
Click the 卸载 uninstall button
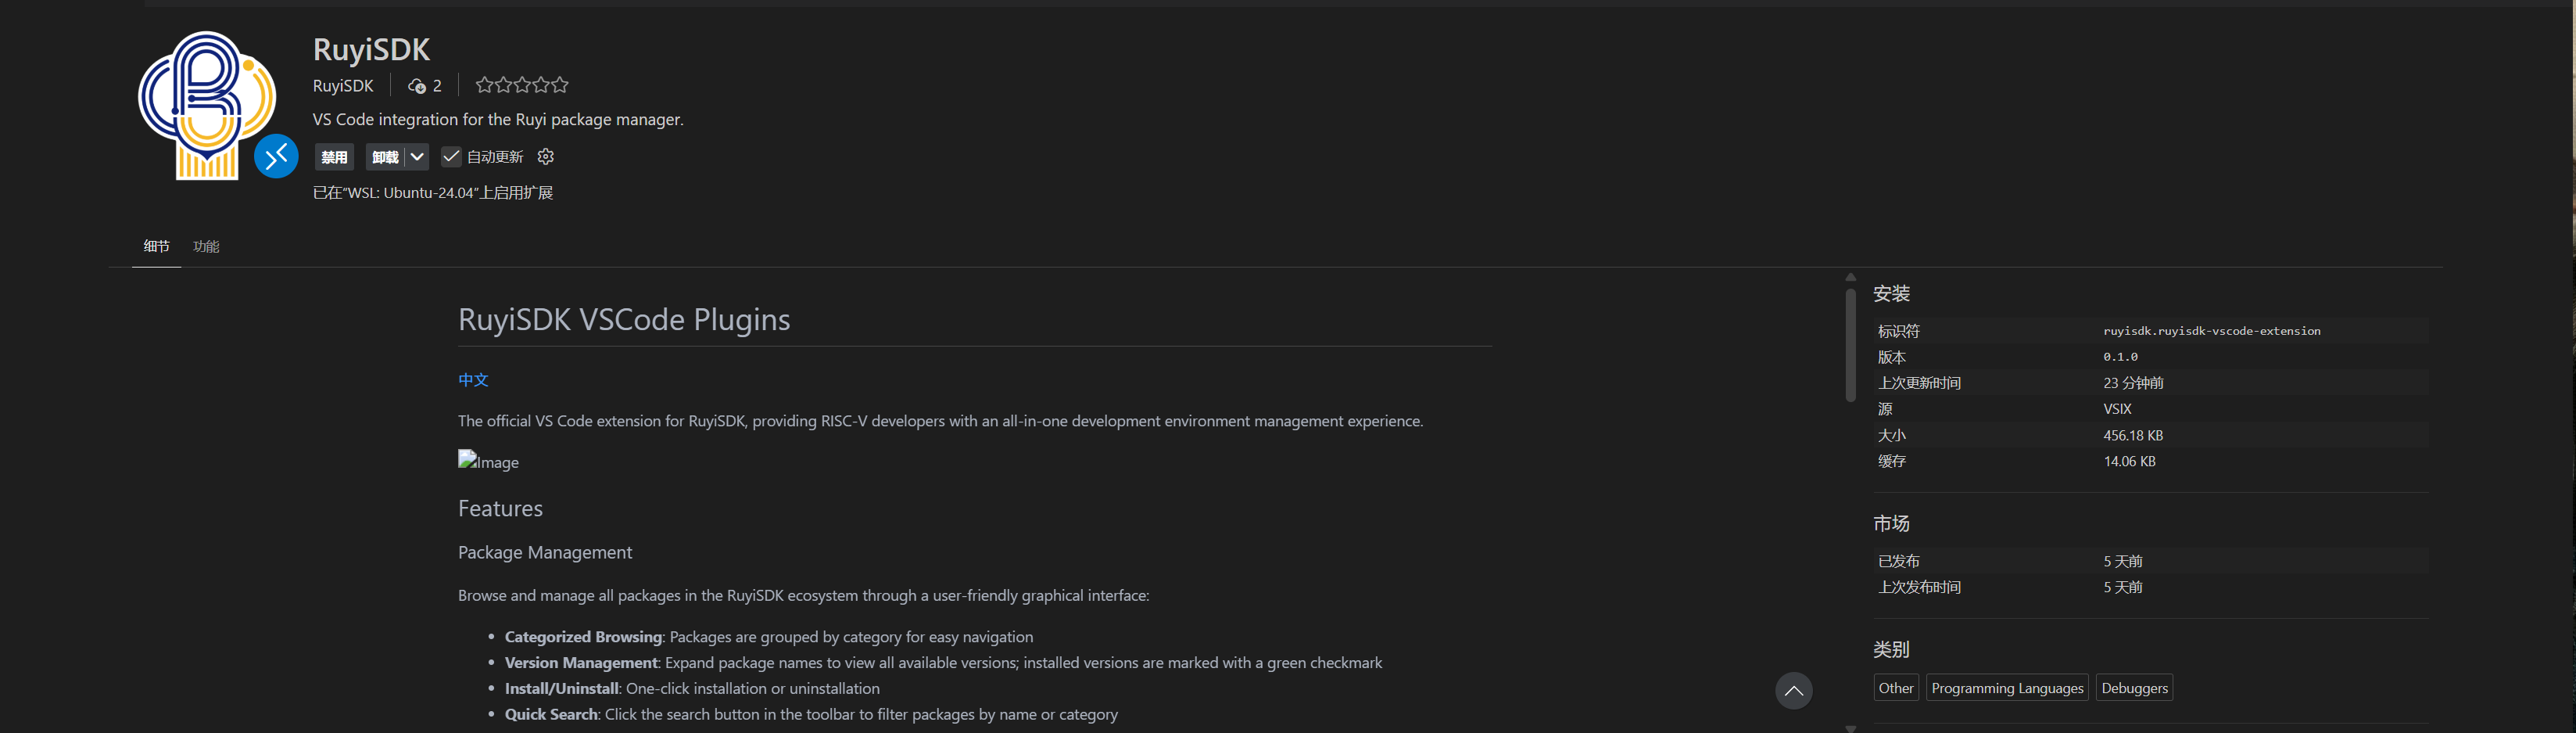385,157
